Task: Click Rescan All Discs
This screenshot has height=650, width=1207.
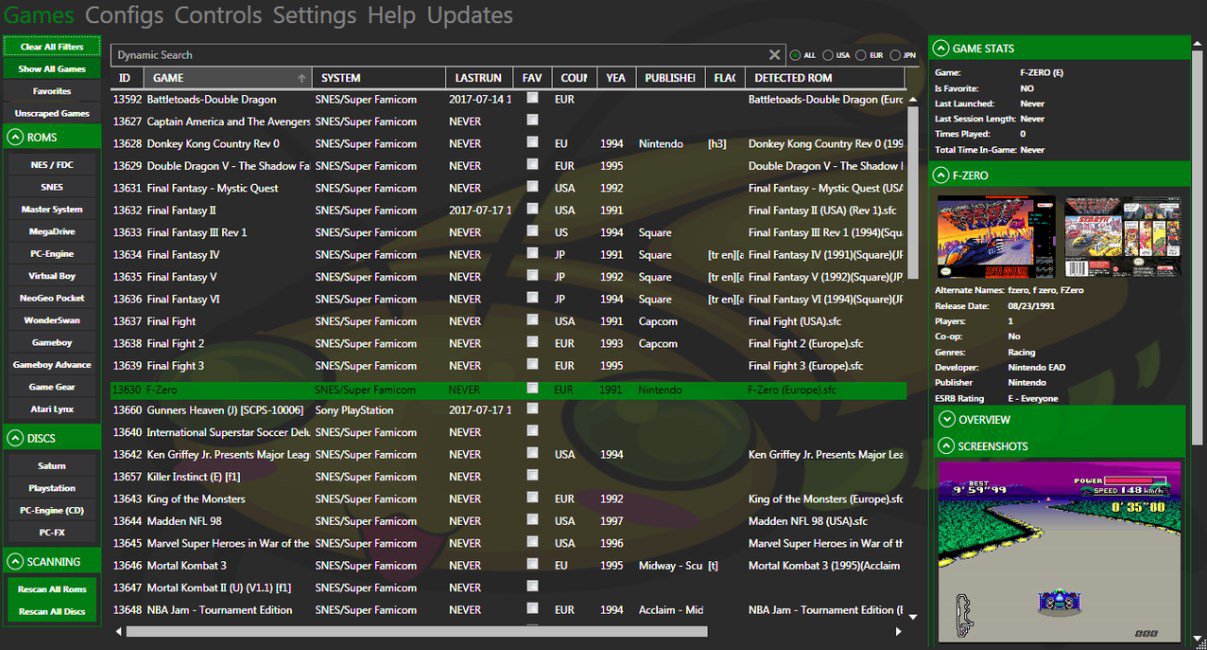Action: [52, 612]
